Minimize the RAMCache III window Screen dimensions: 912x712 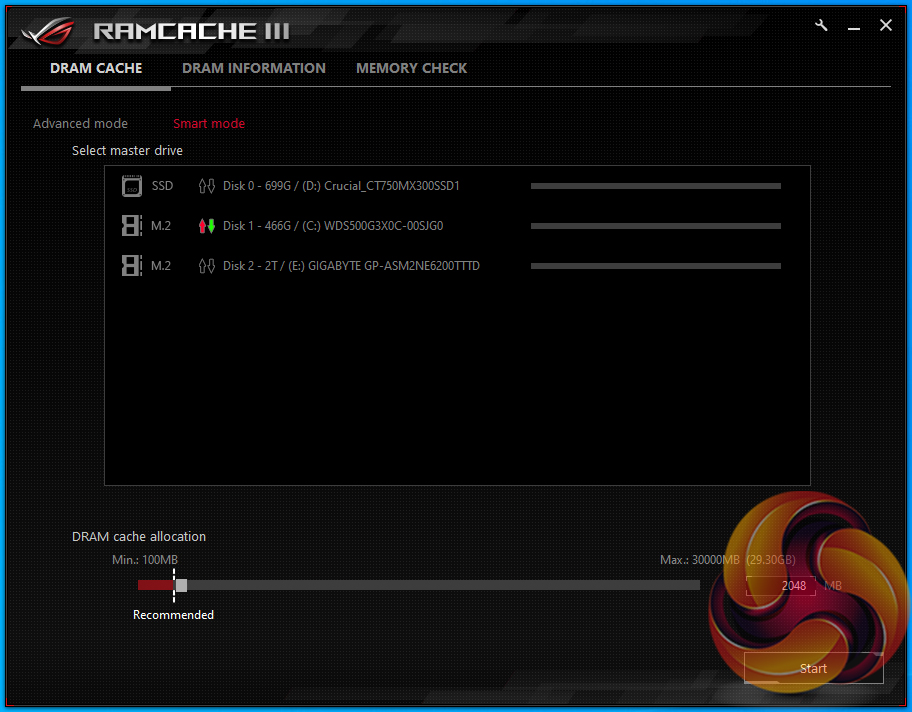854,27
